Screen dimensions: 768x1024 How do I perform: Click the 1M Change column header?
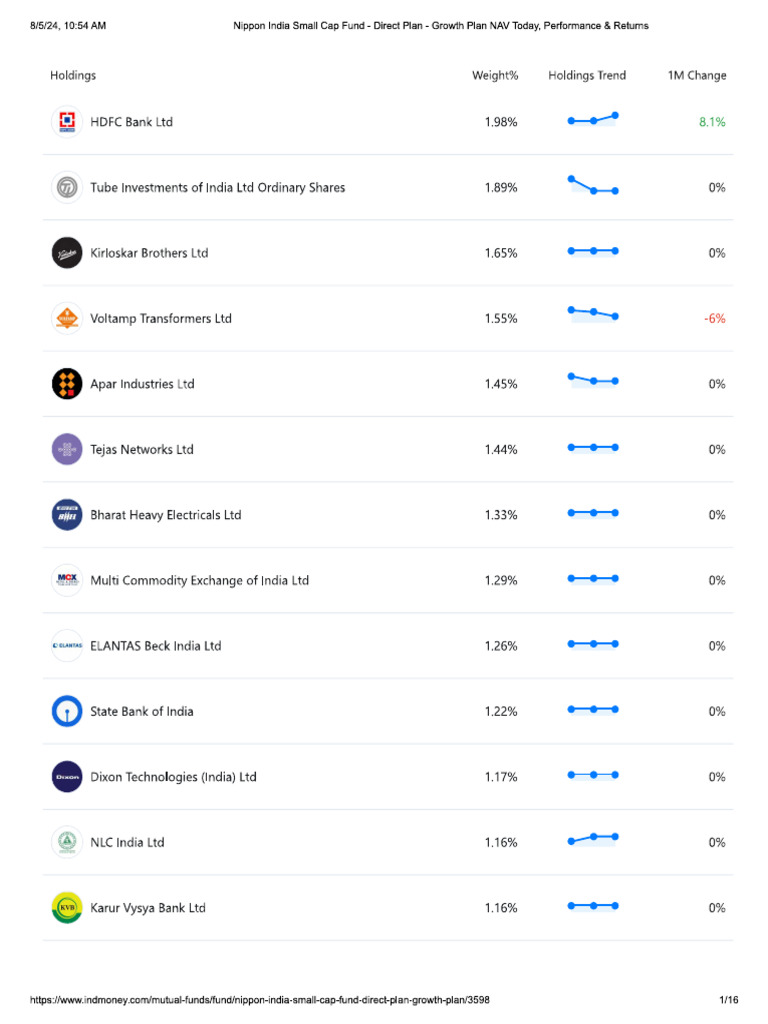pyautogui.click(x=697, y=76)
